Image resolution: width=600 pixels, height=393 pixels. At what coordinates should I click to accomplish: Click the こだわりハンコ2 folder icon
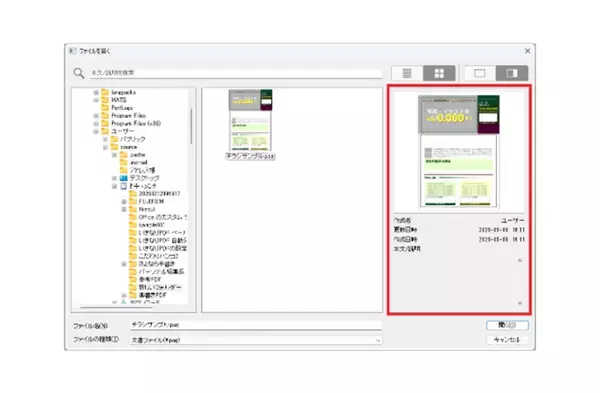pyautogui.click(x=133, y=256)
